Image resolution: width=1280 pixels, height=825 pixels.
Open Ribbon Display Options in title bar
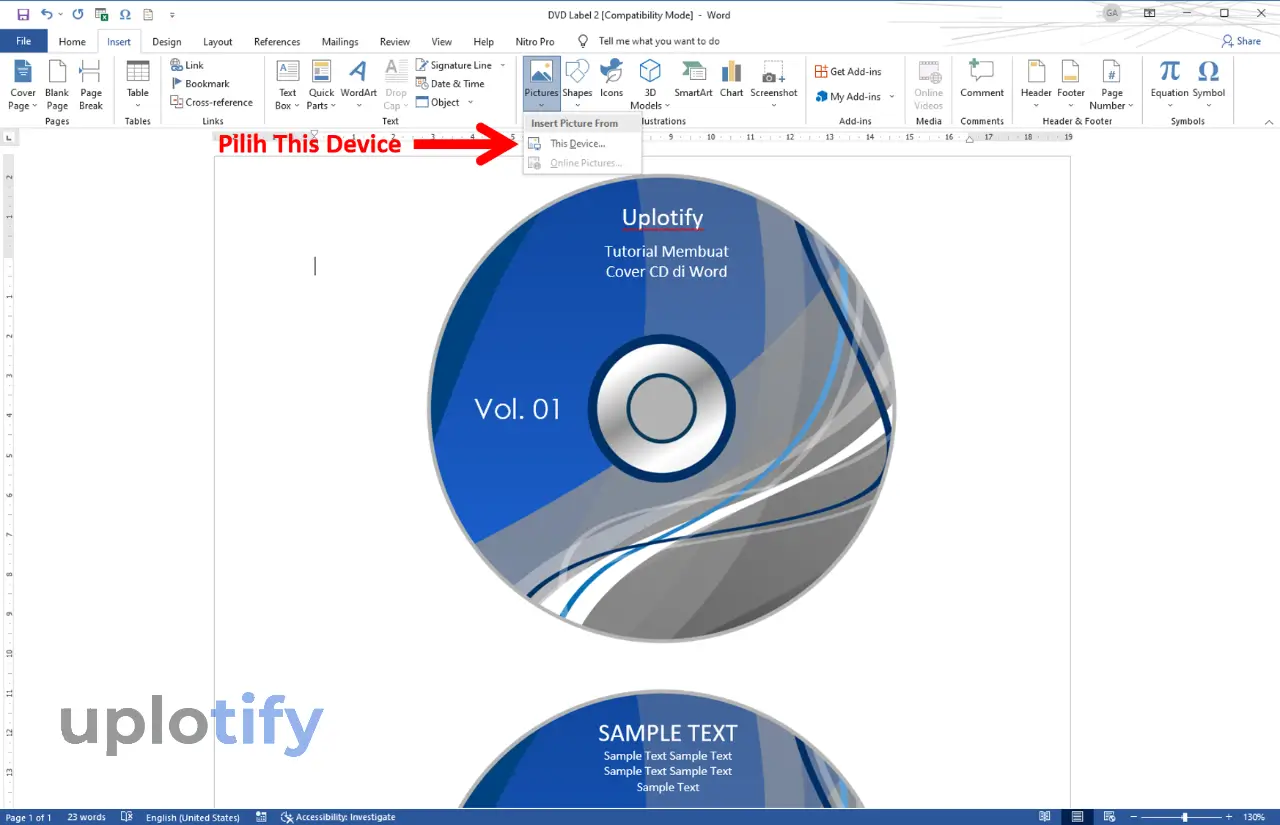1150,14
